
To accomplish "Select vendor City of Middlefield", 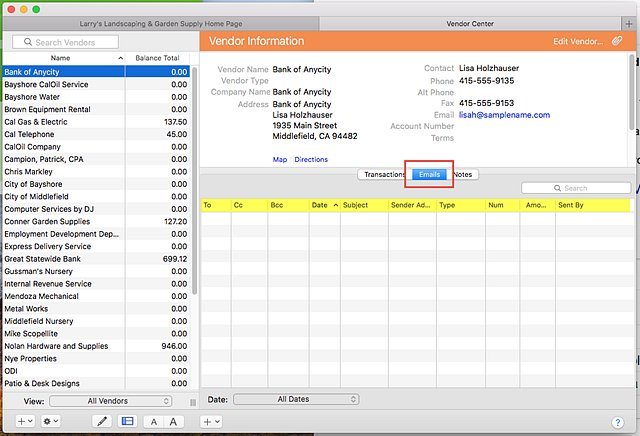I will pos(96,196).
